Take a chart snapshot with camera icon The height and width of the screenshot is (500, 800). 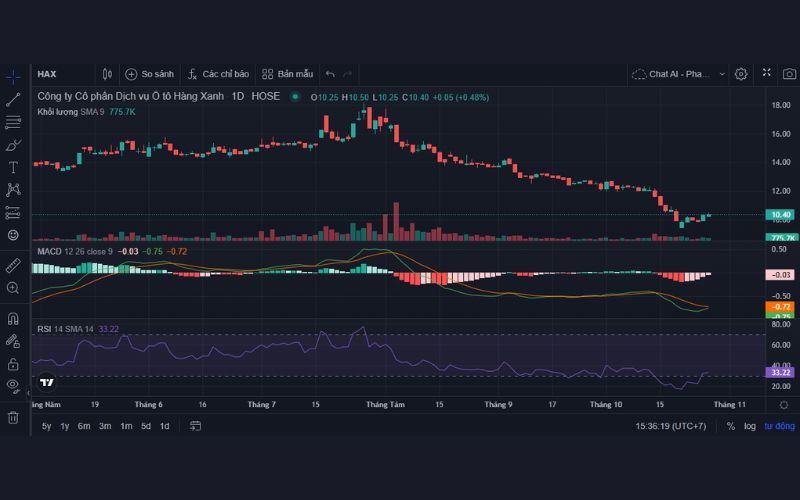pos(789,74)
